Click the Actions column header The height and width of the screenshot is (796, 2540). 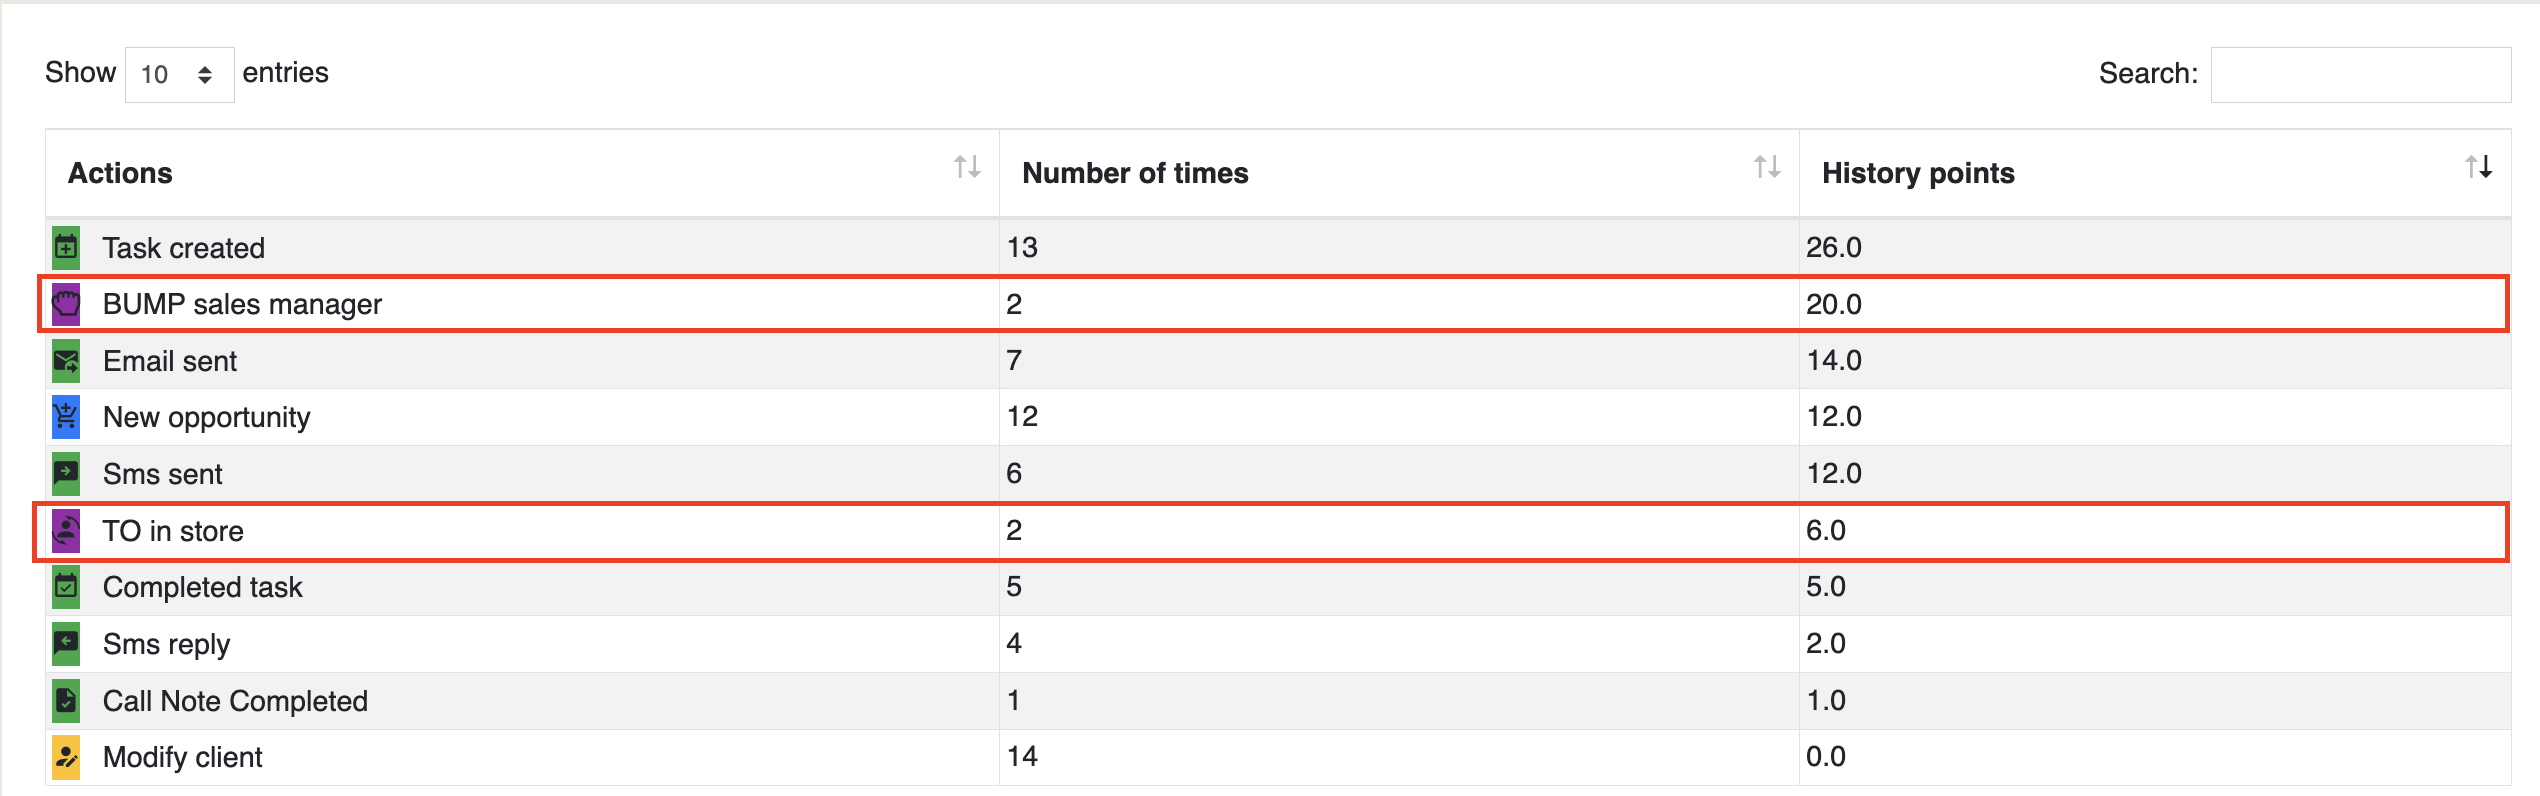[x=120, y=173]
